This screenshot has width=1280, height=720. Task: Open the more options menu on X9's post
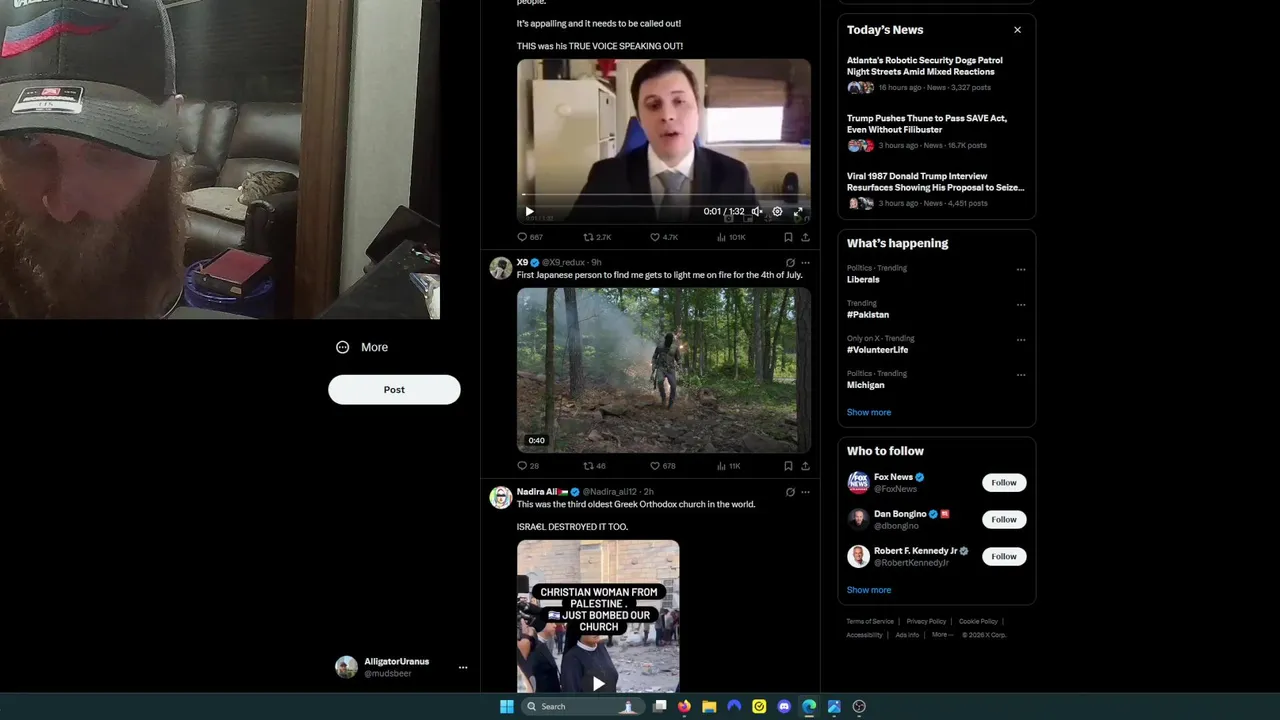(805, 263)
